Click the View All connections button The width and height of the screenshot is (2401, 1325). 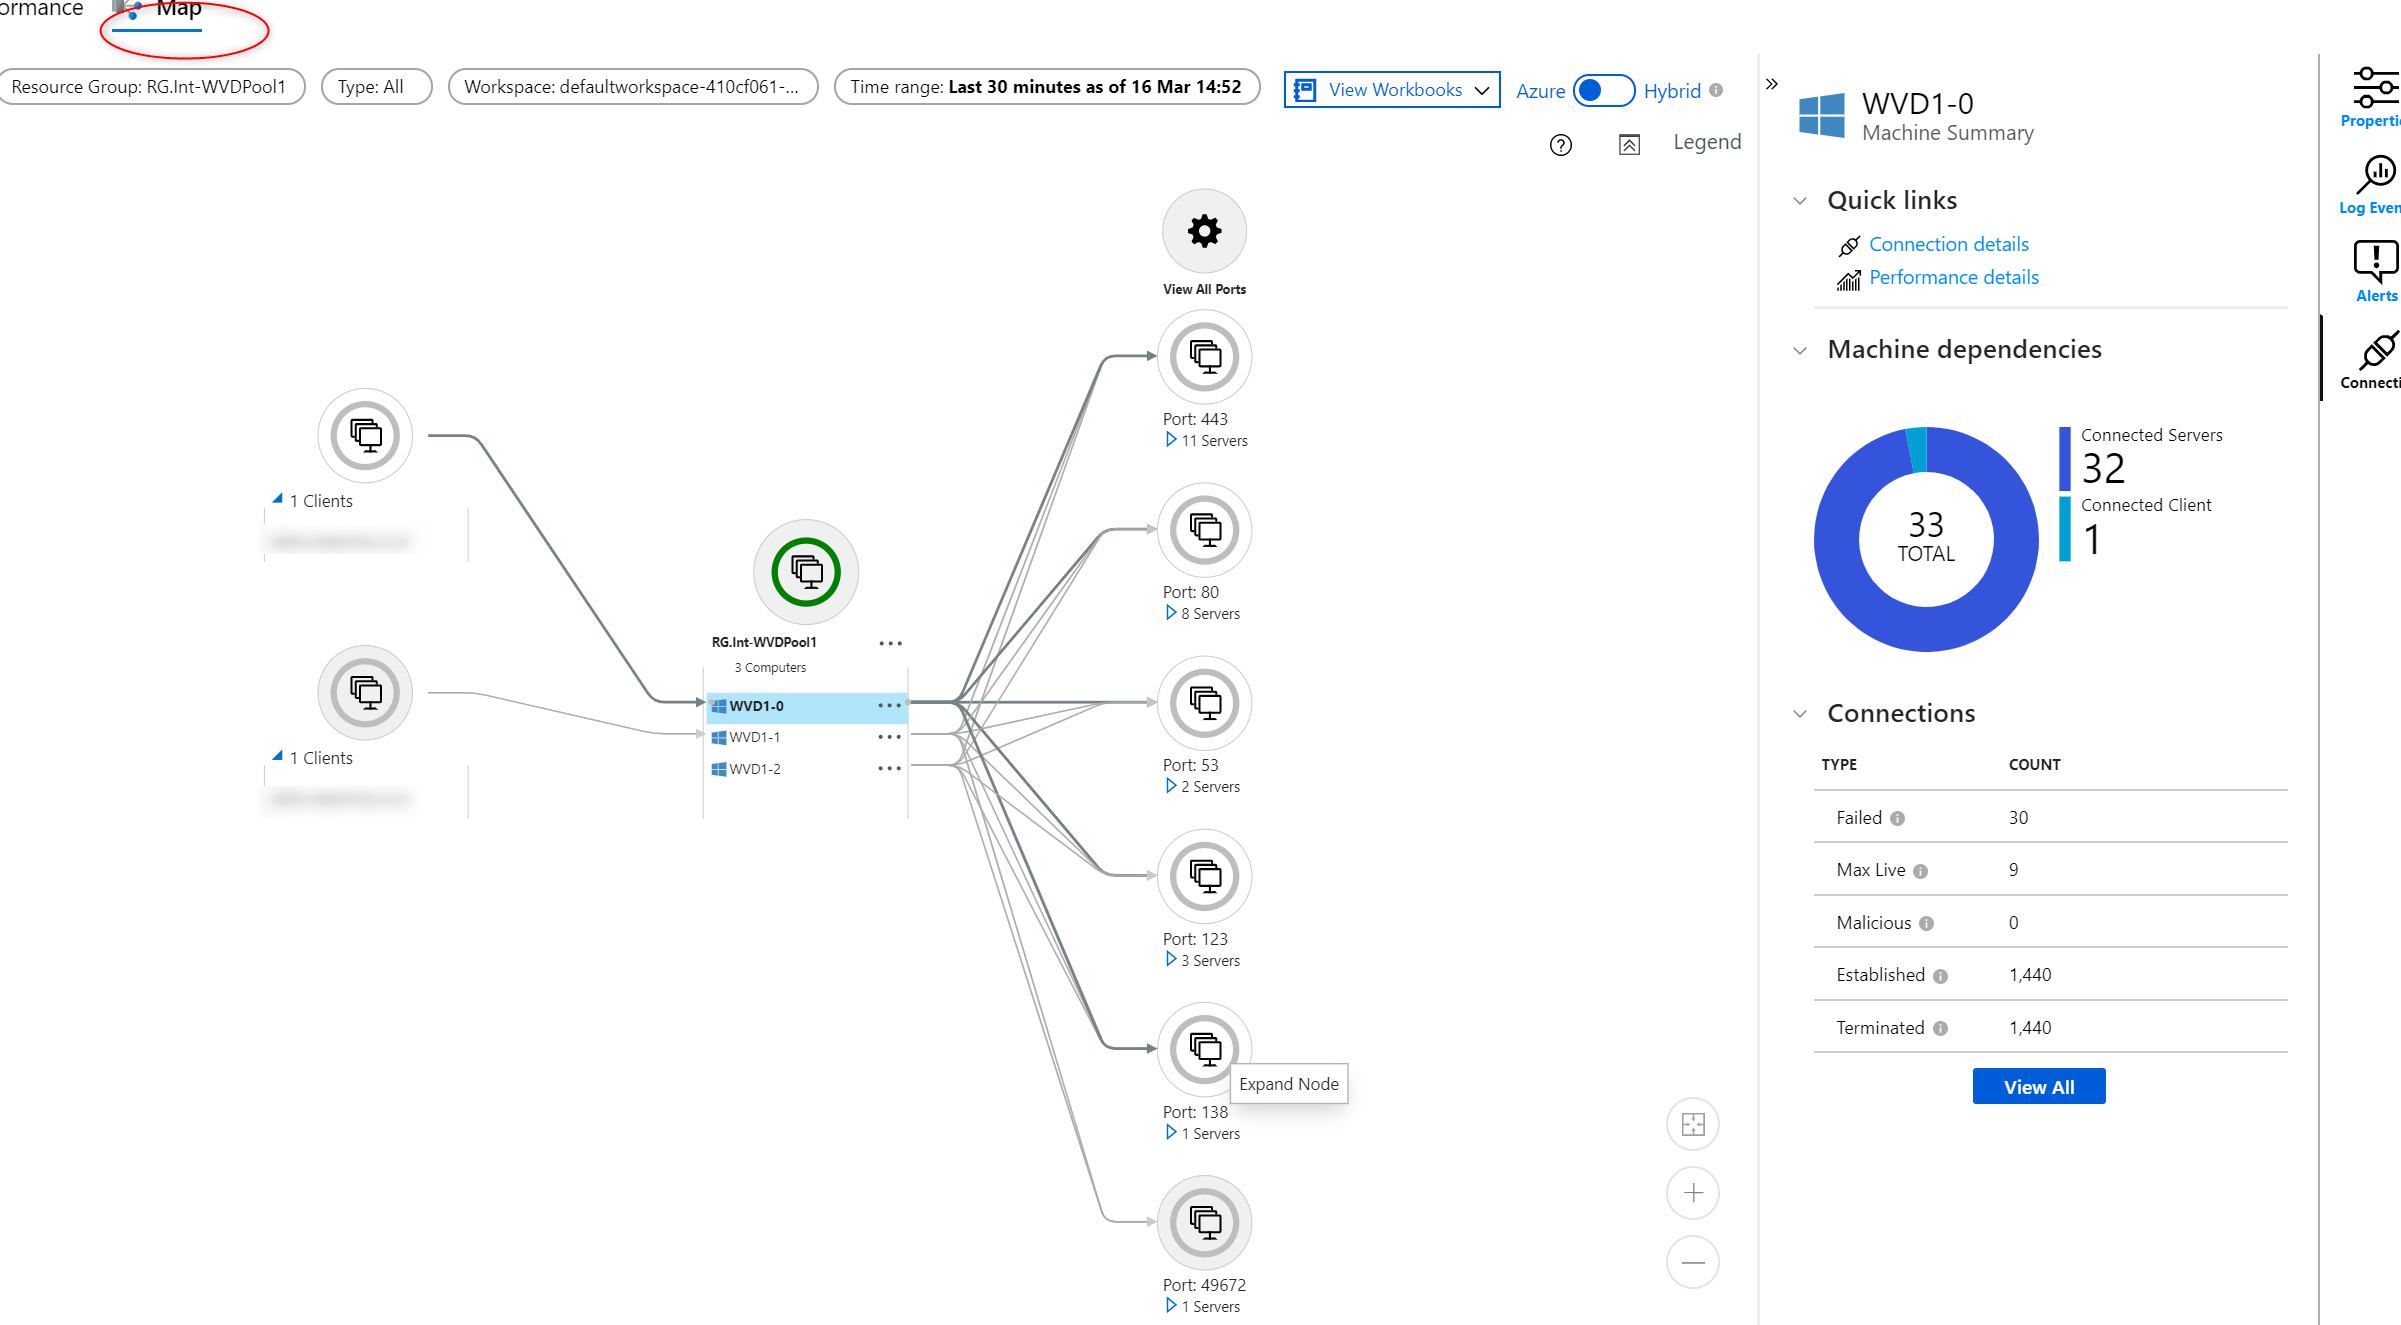click(x=2038, y=1087)
